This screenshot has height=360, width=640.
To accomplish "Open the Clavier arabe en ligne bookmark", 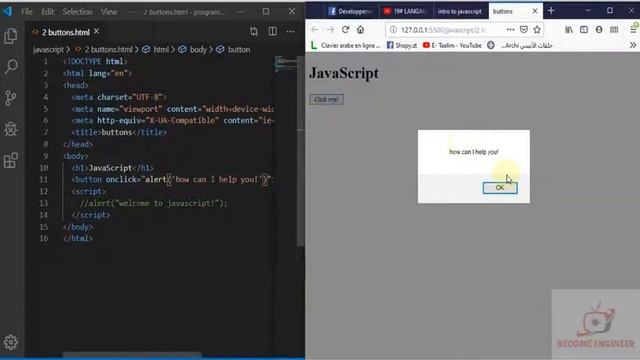I will 346,45.
